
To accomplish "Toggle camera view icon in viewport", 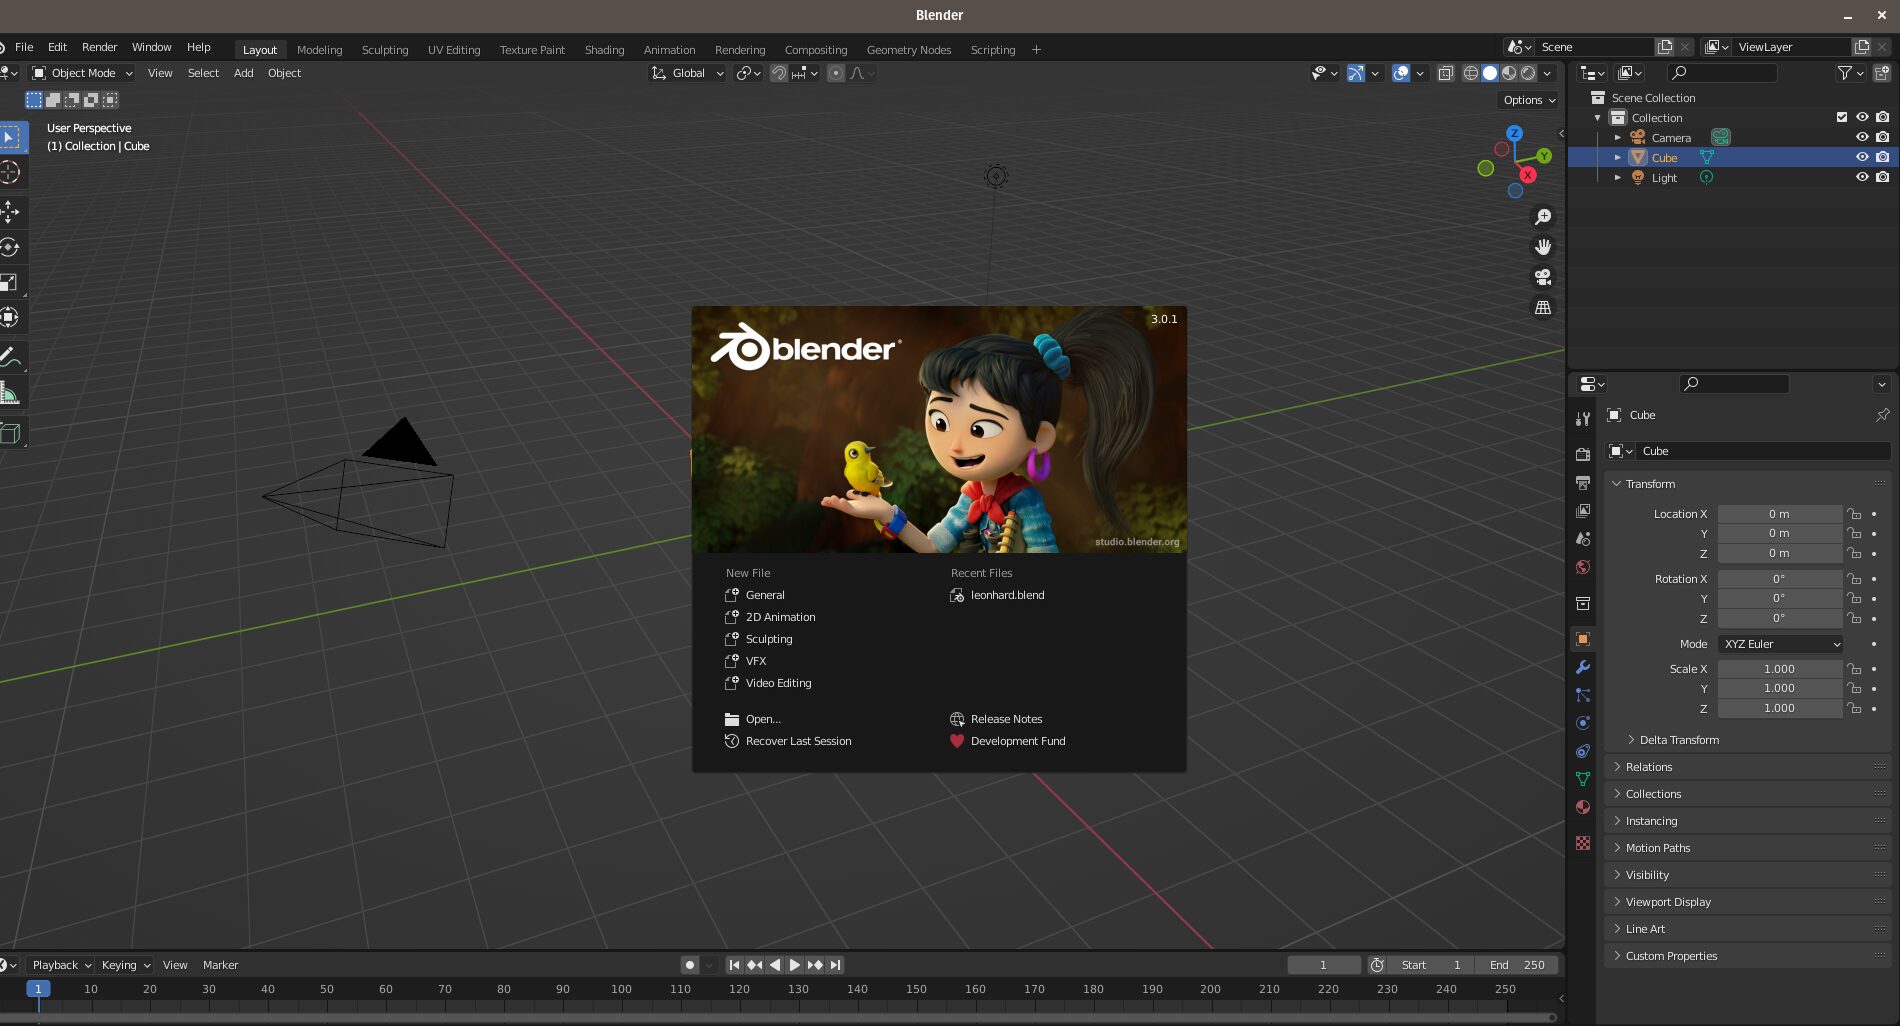I will tap(1543, 277).
